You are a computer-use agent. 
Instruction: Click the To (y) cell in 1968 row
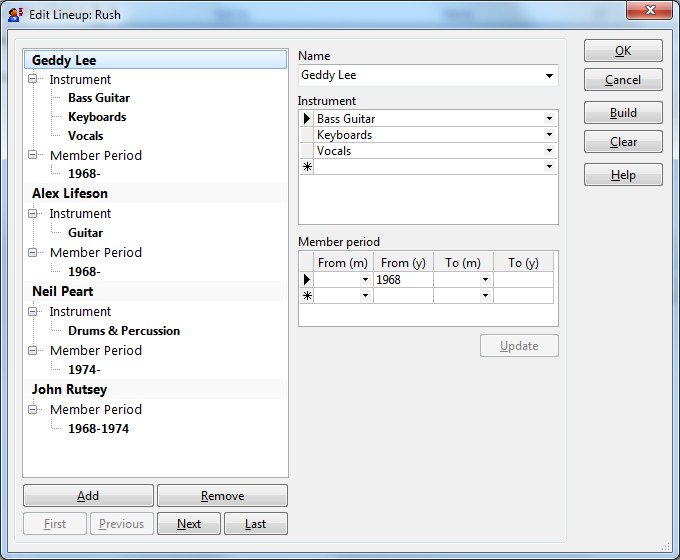(x=523, y=280)
